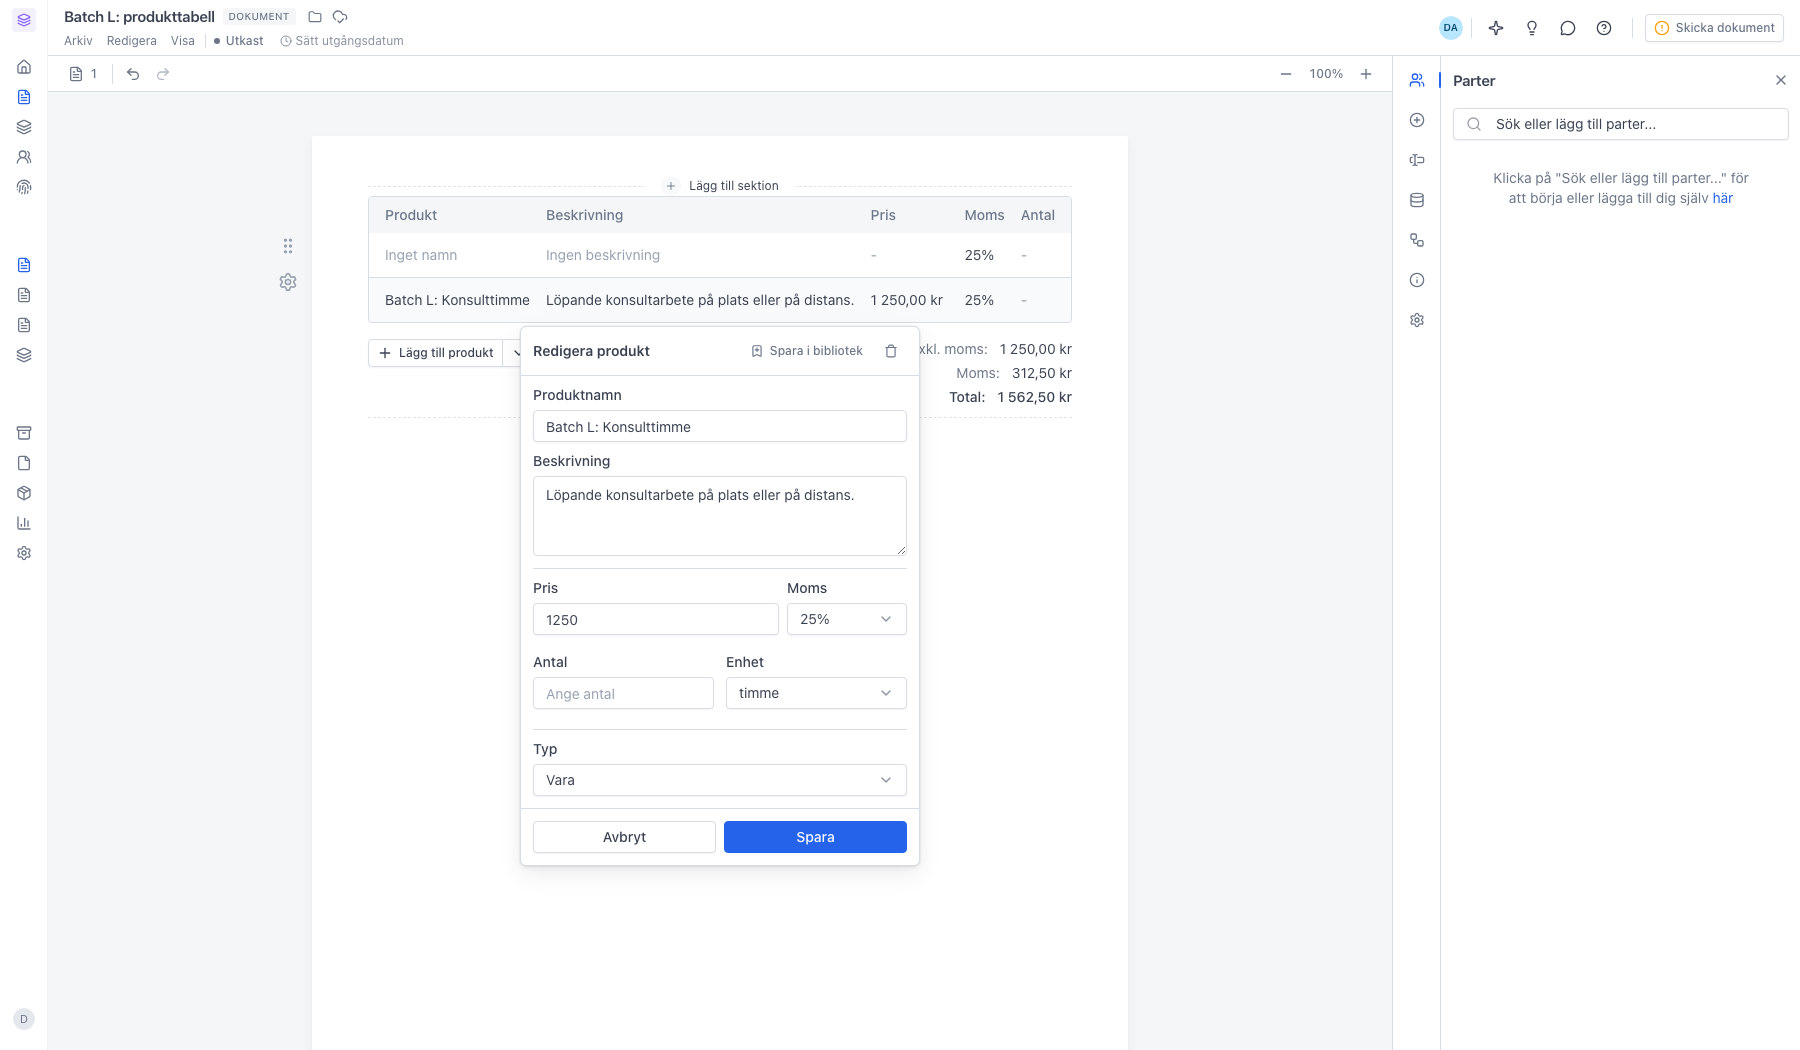Open the AI sparkle icon in header
Viewport: 1800px width, 1050px height.
click(1496, 28)
